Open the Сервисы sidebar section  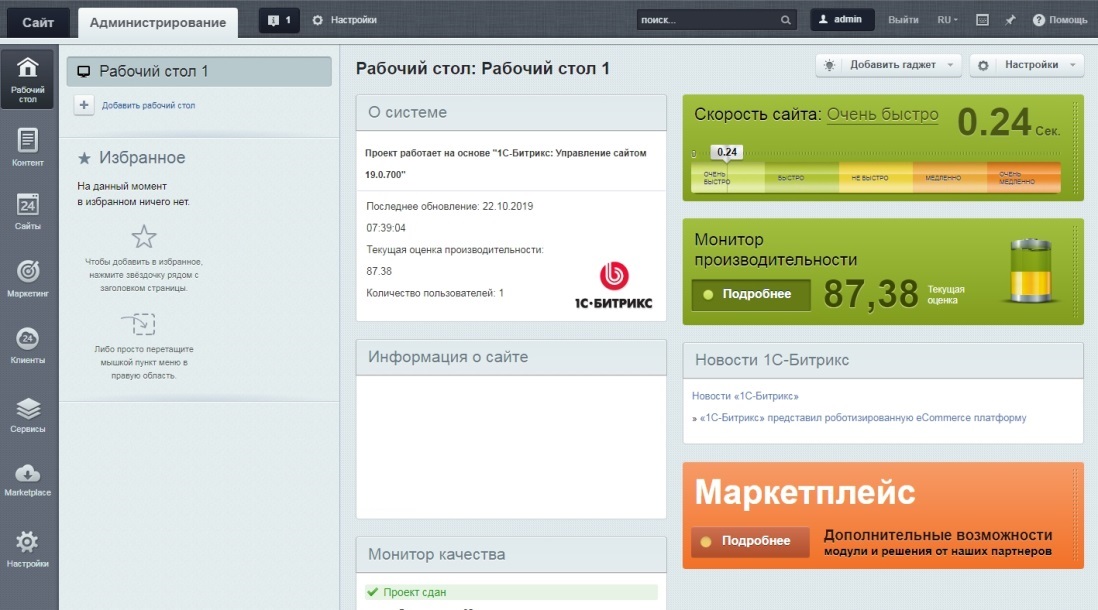pos(28,415)
